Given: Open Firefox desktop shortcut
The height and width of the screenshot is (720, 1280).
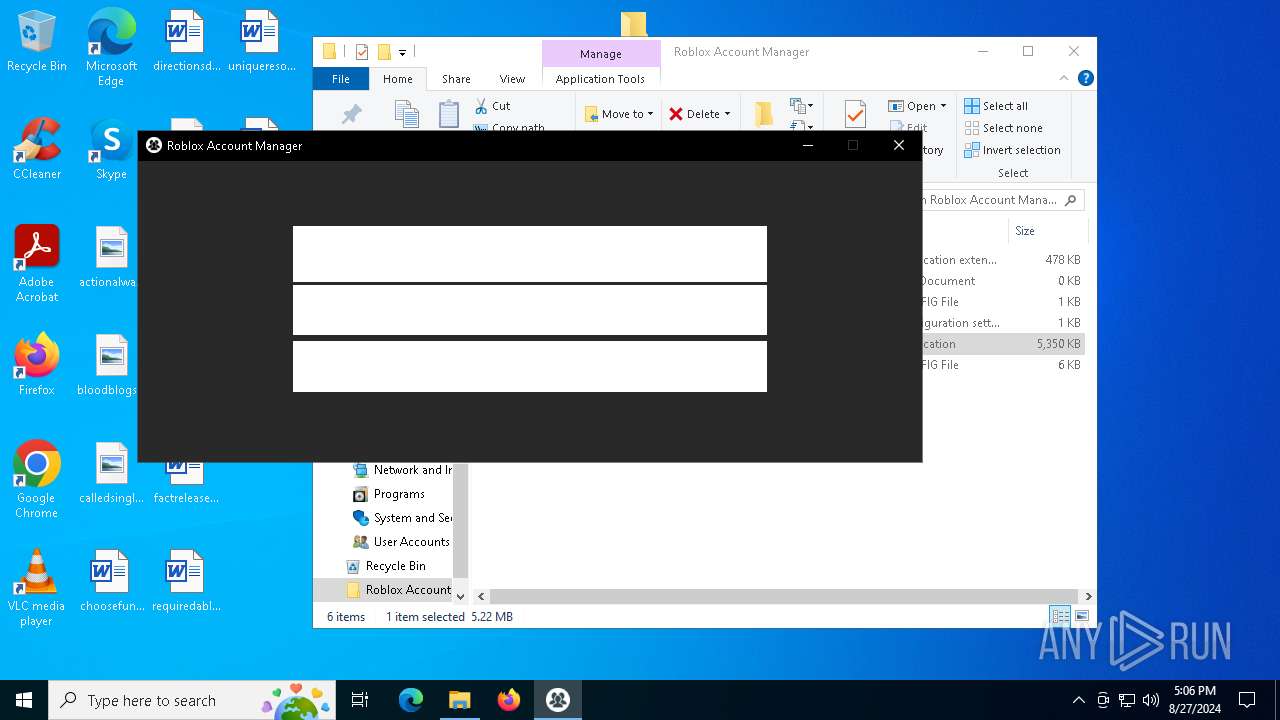Looking at the screenshot, I should tap(37, 365).
